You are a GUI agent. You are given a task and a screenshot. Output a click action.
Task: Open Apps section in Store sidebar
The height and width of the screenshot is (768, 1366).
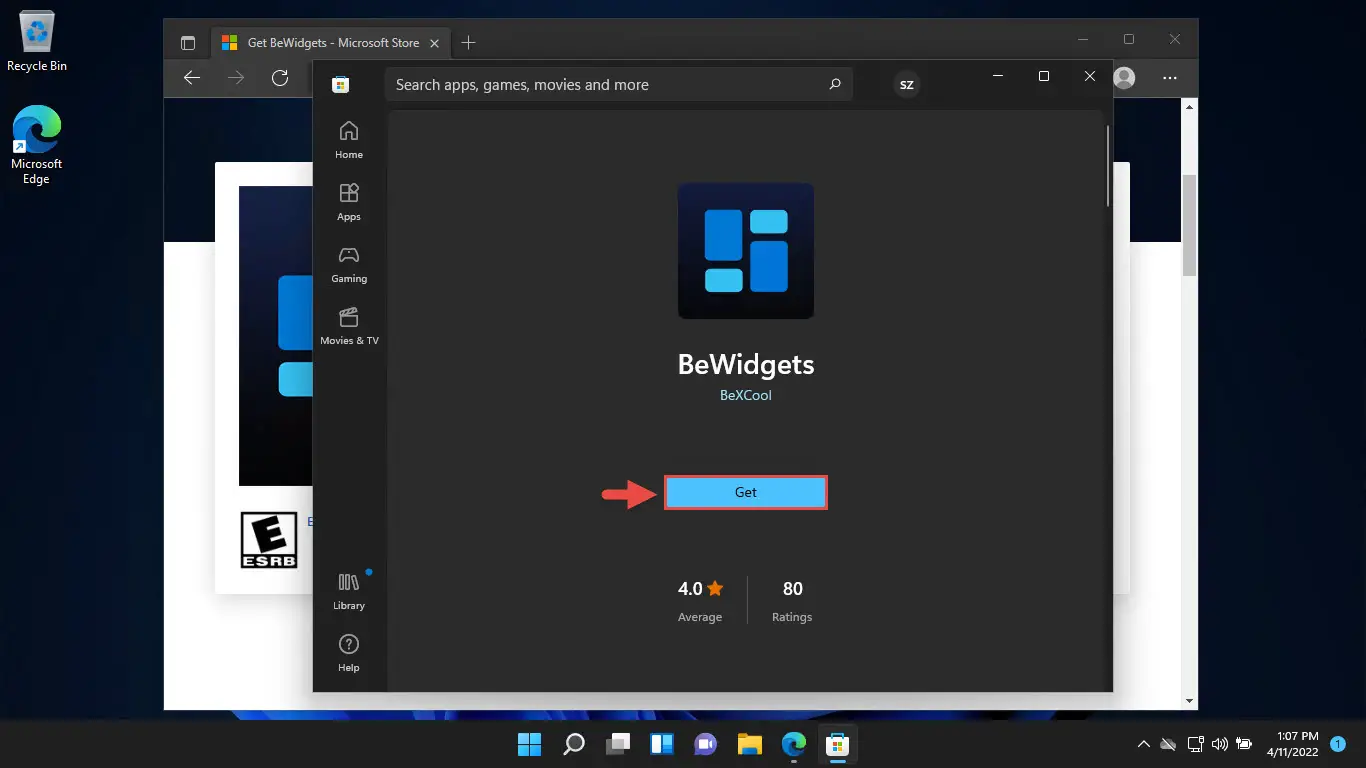tap(349, 202)
